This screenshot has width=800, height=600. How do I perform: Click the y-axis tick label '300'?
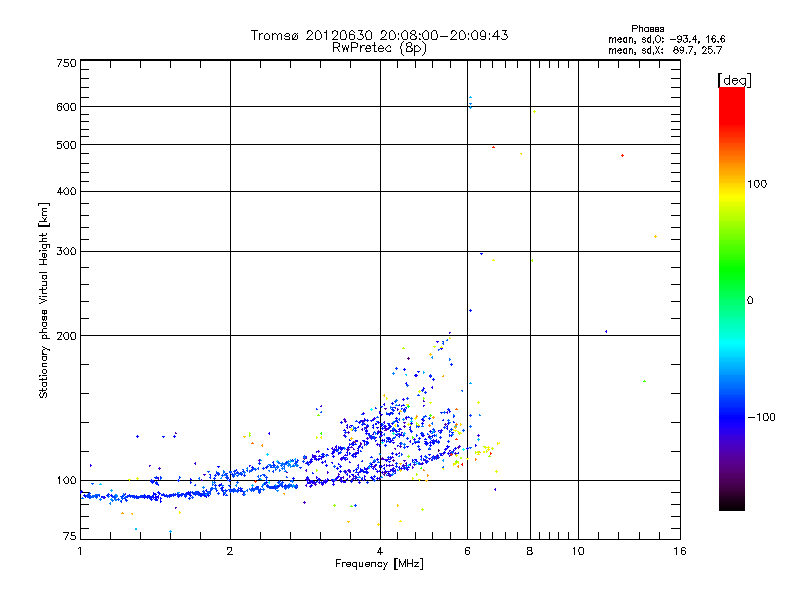point(66,252)
